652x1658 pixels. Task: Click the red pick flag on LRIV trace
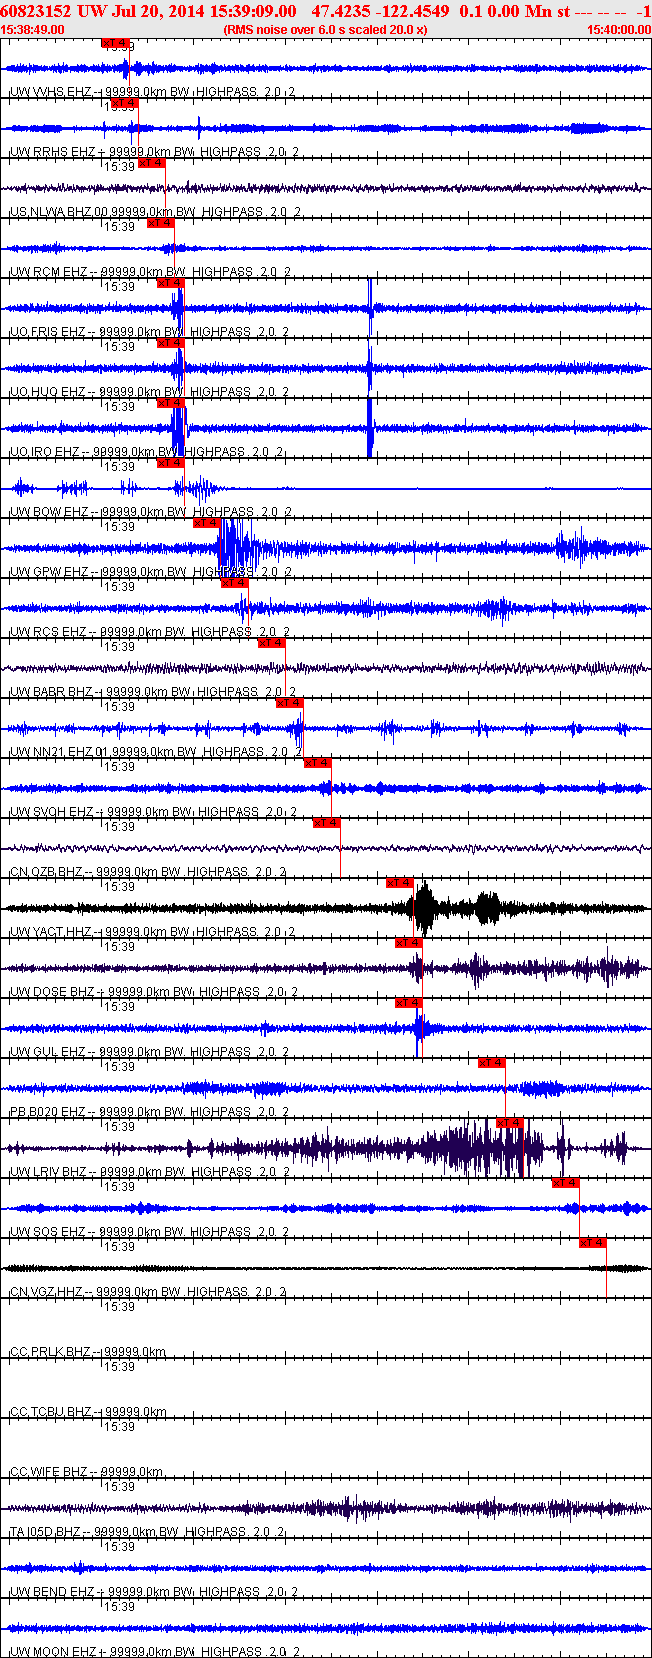pyautogui.click(x=510, y=1123)
